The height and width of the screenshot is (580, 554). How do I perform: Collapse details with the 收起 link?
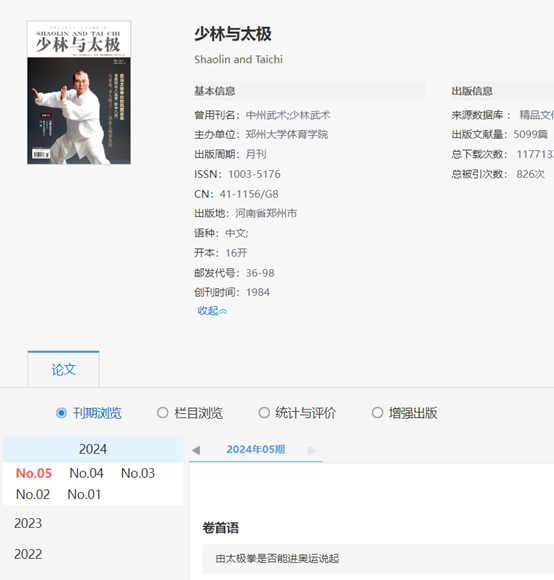(212, 311)
